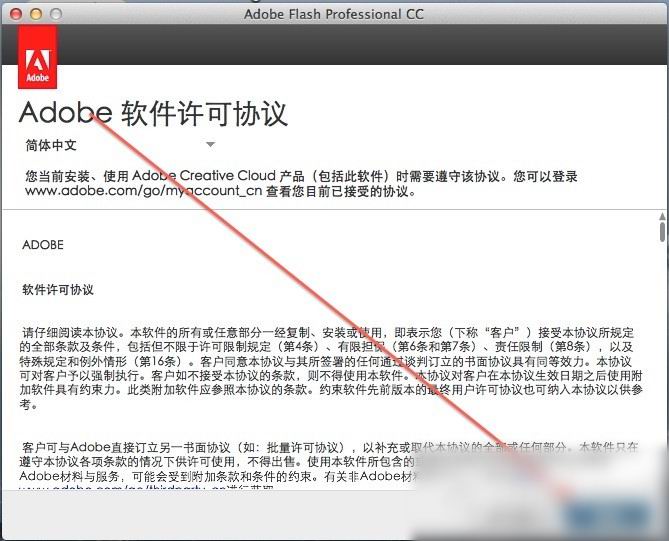Click the 'ADOBE' text in agreement
The image size is (669, 541).
(x=43, y=245)
